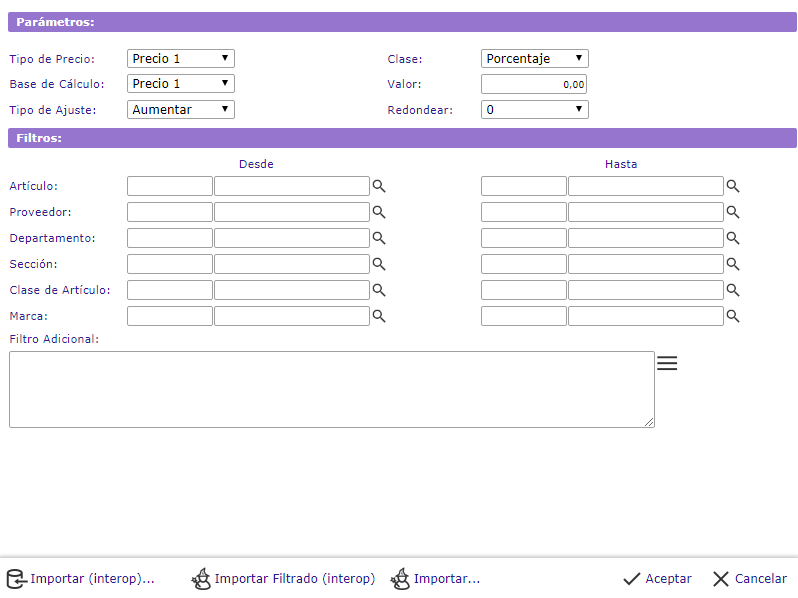Focus Artículo Desde code field
The height and width of the screenshot is (598, 798).
(x=170, y=186)
